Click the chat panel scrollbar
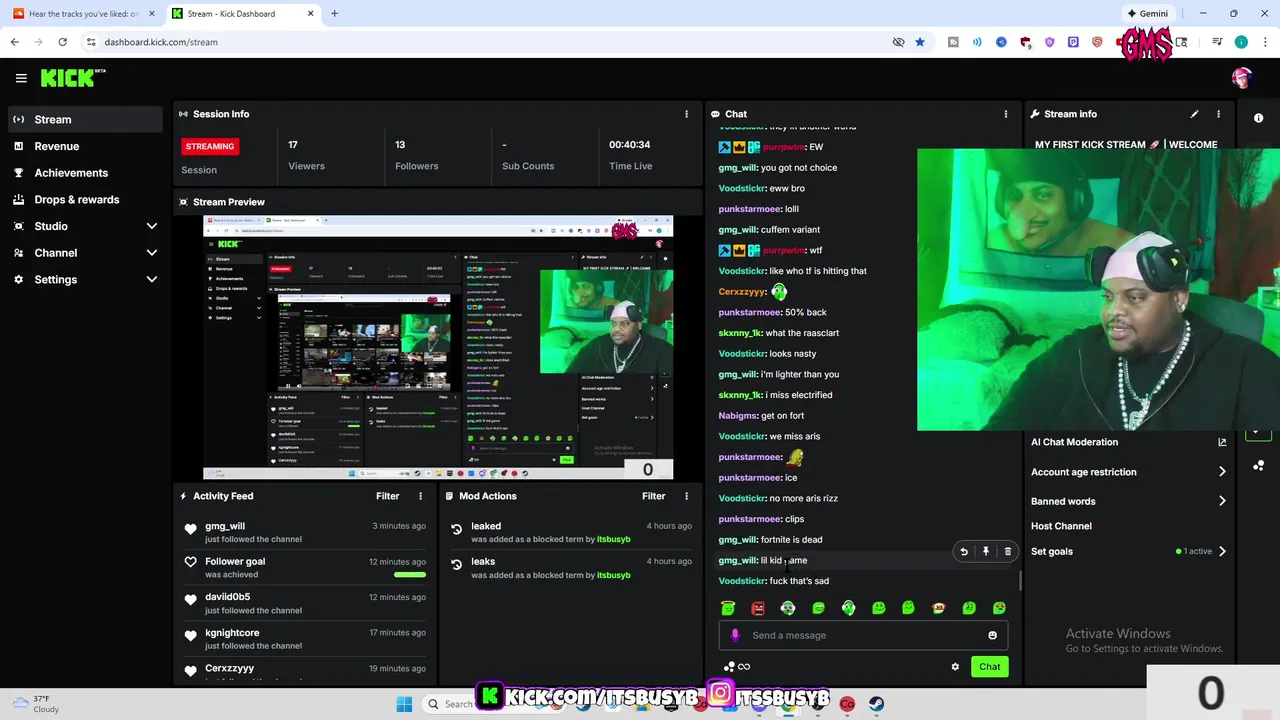 click(1020, 579)
